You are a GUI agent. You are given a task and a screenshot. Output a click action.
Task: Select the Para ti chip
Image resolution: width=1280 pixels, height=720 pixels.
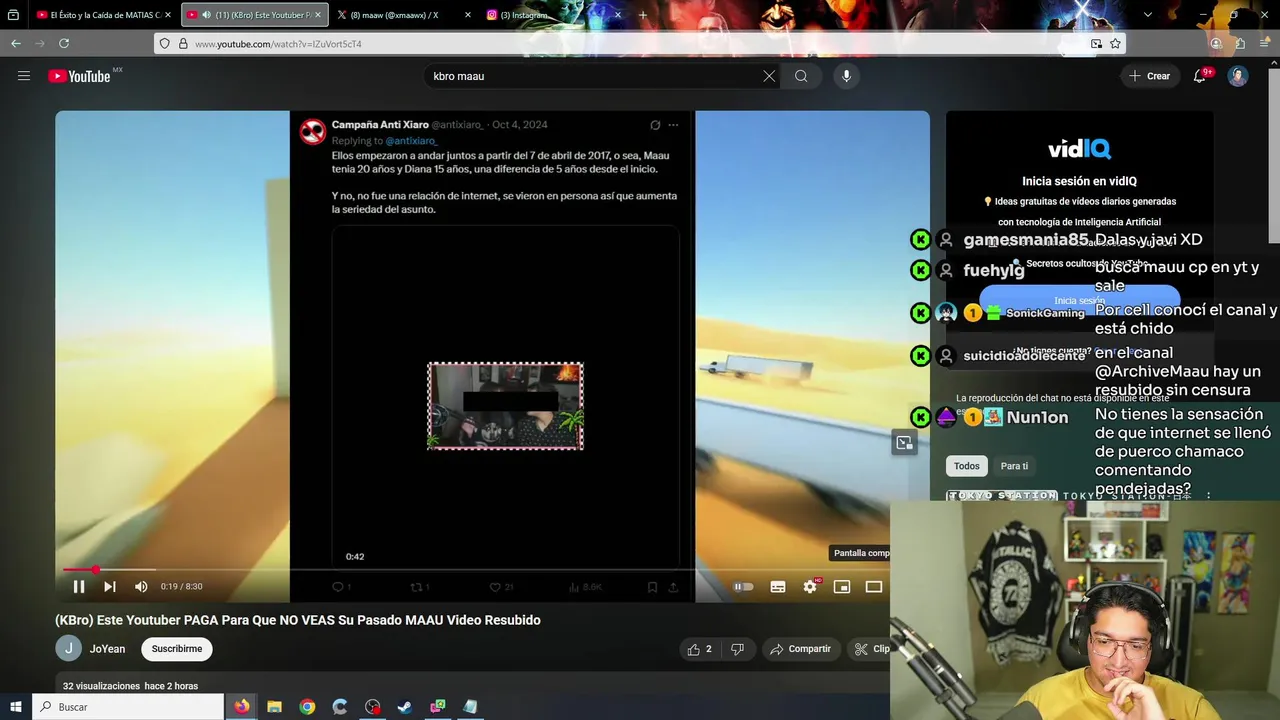pyautogui.click(x=1014, y=466)
